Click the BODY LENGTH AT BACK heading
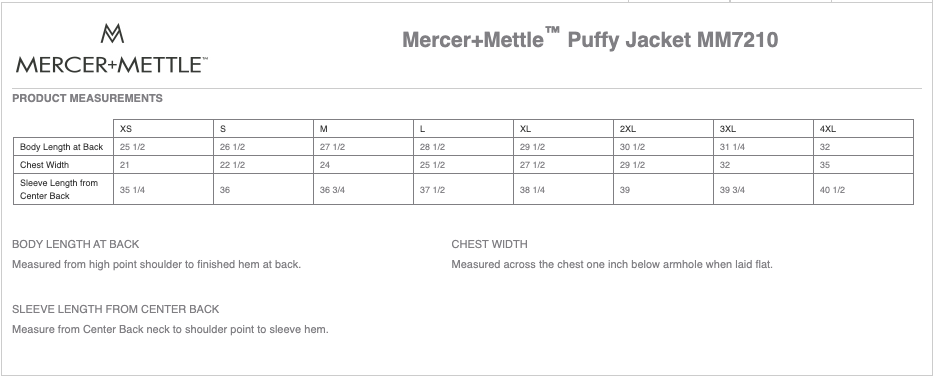This screenshot has width=933, height=377. [76, 244]
